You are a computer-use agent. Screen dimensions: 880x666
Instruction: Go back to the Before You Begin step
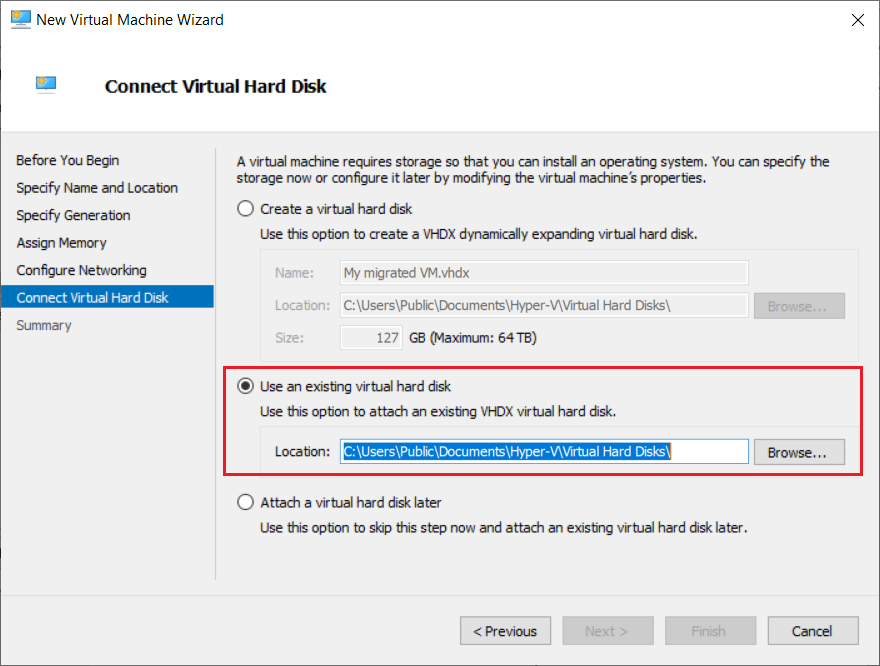67,160
